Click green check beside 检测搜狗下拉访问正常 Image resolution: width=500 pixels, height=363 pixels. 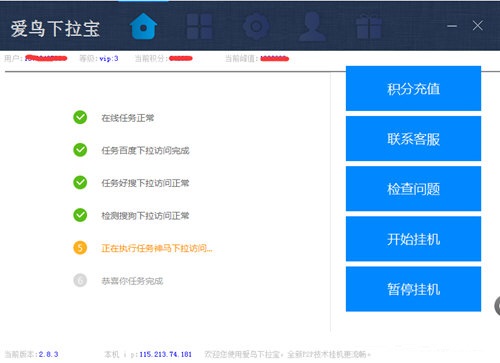(x=80, y=215)
